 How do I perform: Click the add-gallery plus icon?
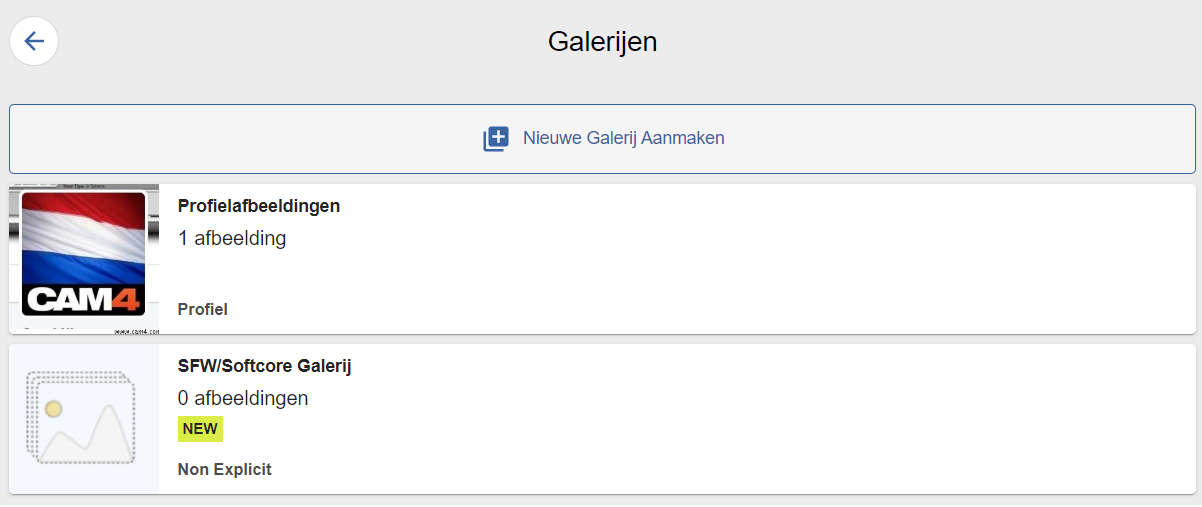click(496, 139)
